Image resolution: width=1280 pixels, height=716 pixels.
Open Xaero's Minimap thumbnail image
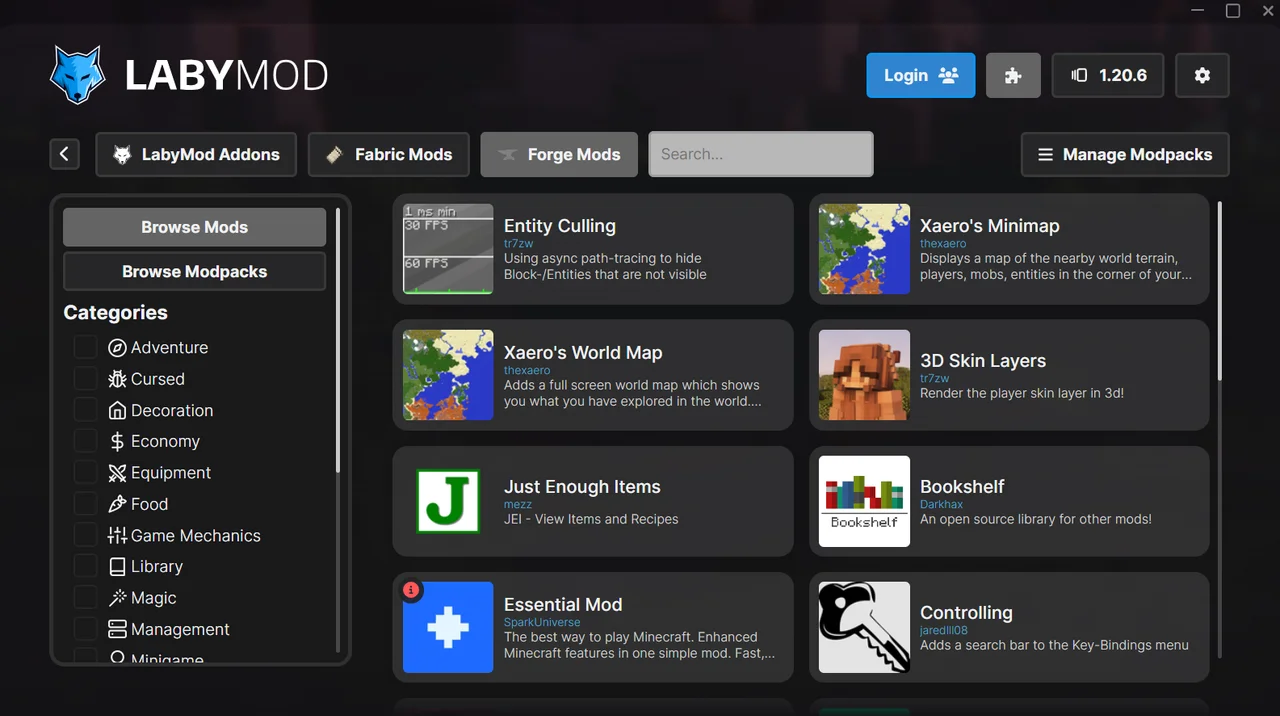point(864,249)
